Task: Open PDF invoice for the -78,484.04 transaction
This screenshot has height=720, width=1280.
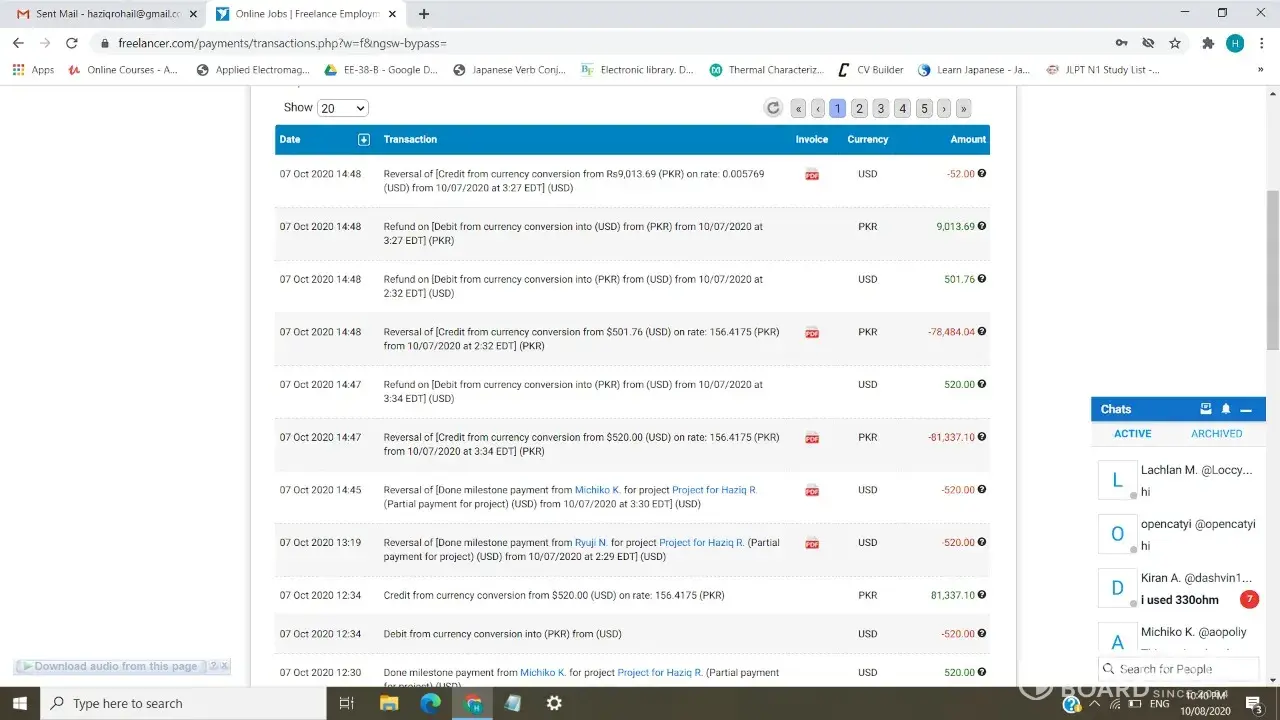Action: click(812, 332)
